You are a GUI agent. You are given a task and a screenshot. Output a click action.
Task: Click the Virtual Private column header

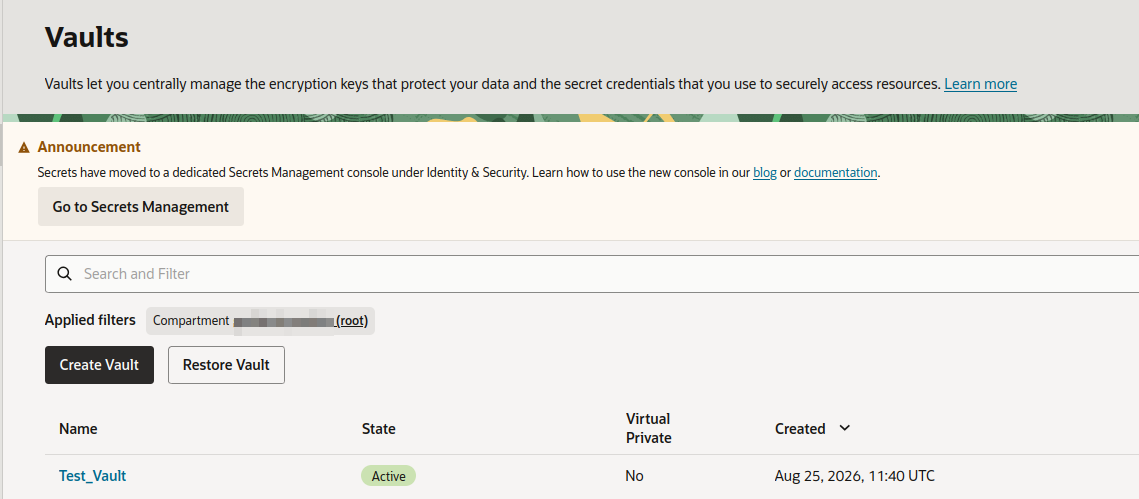[x=648, y=429]
